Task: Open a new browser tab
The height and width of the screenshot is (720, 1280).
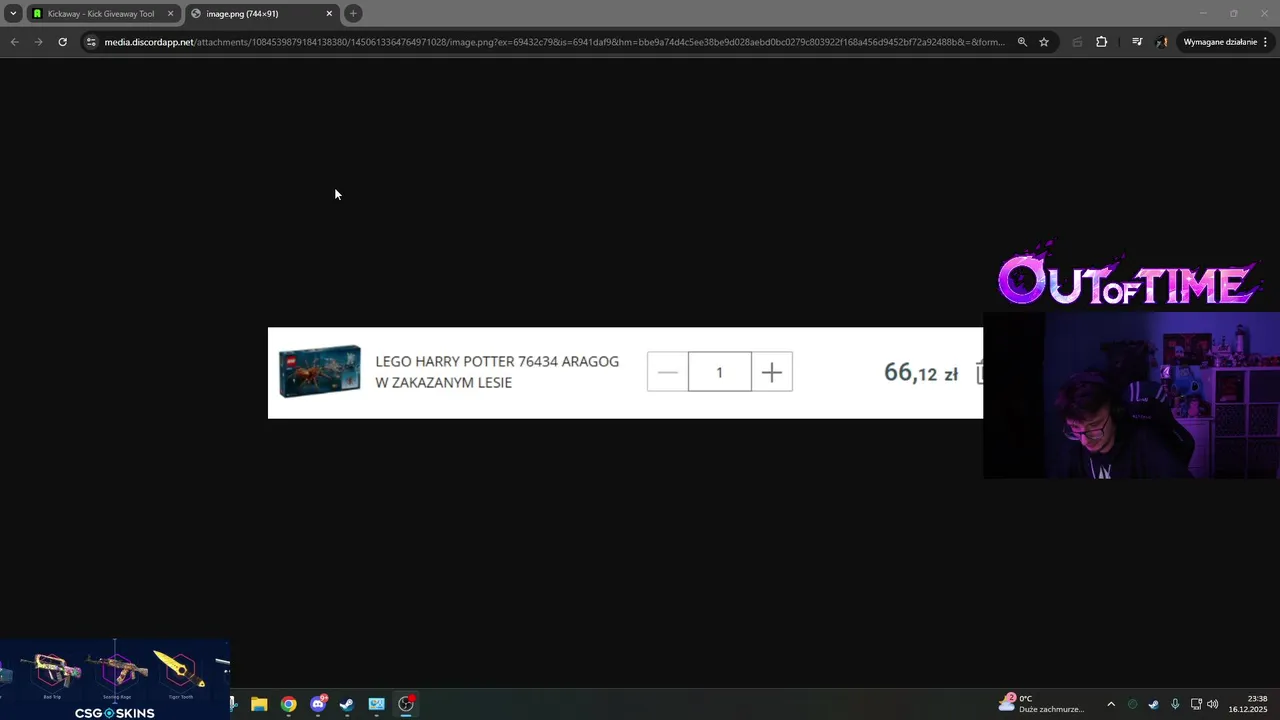Action: (x=353, y=14)
